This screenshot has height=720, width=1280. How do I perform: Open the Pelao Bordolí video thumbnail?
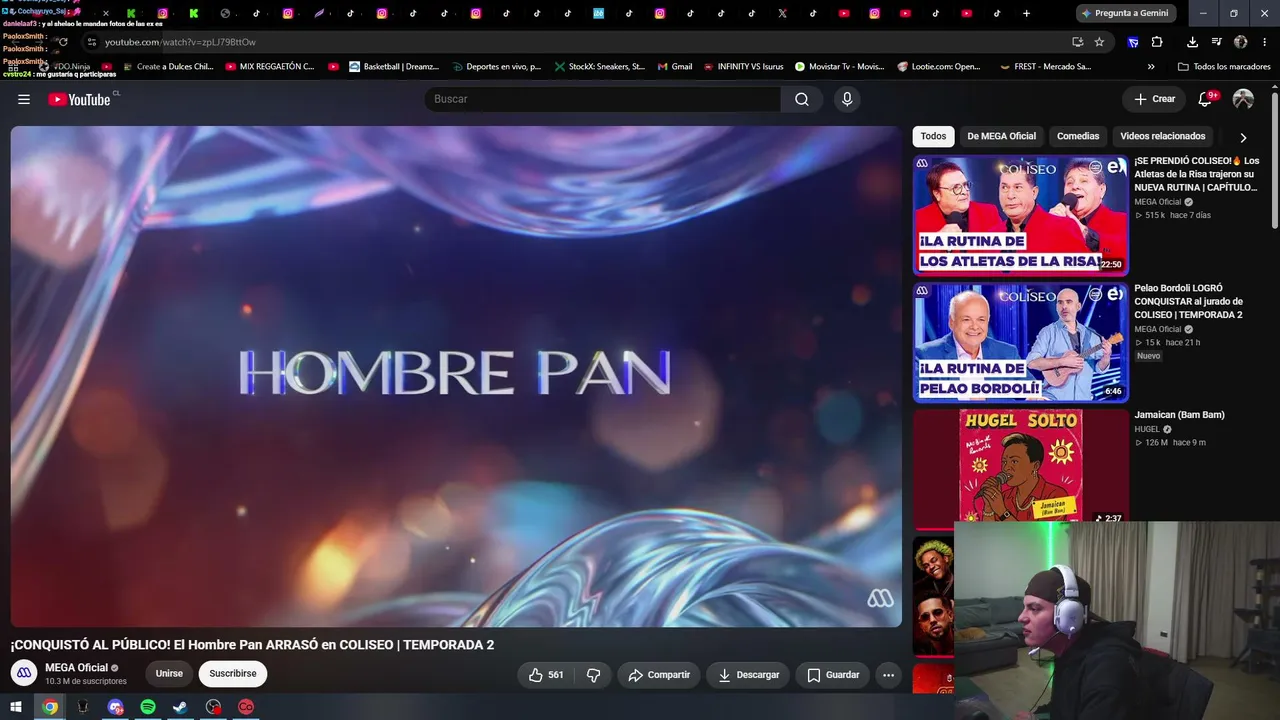[x=1020, y=342]
